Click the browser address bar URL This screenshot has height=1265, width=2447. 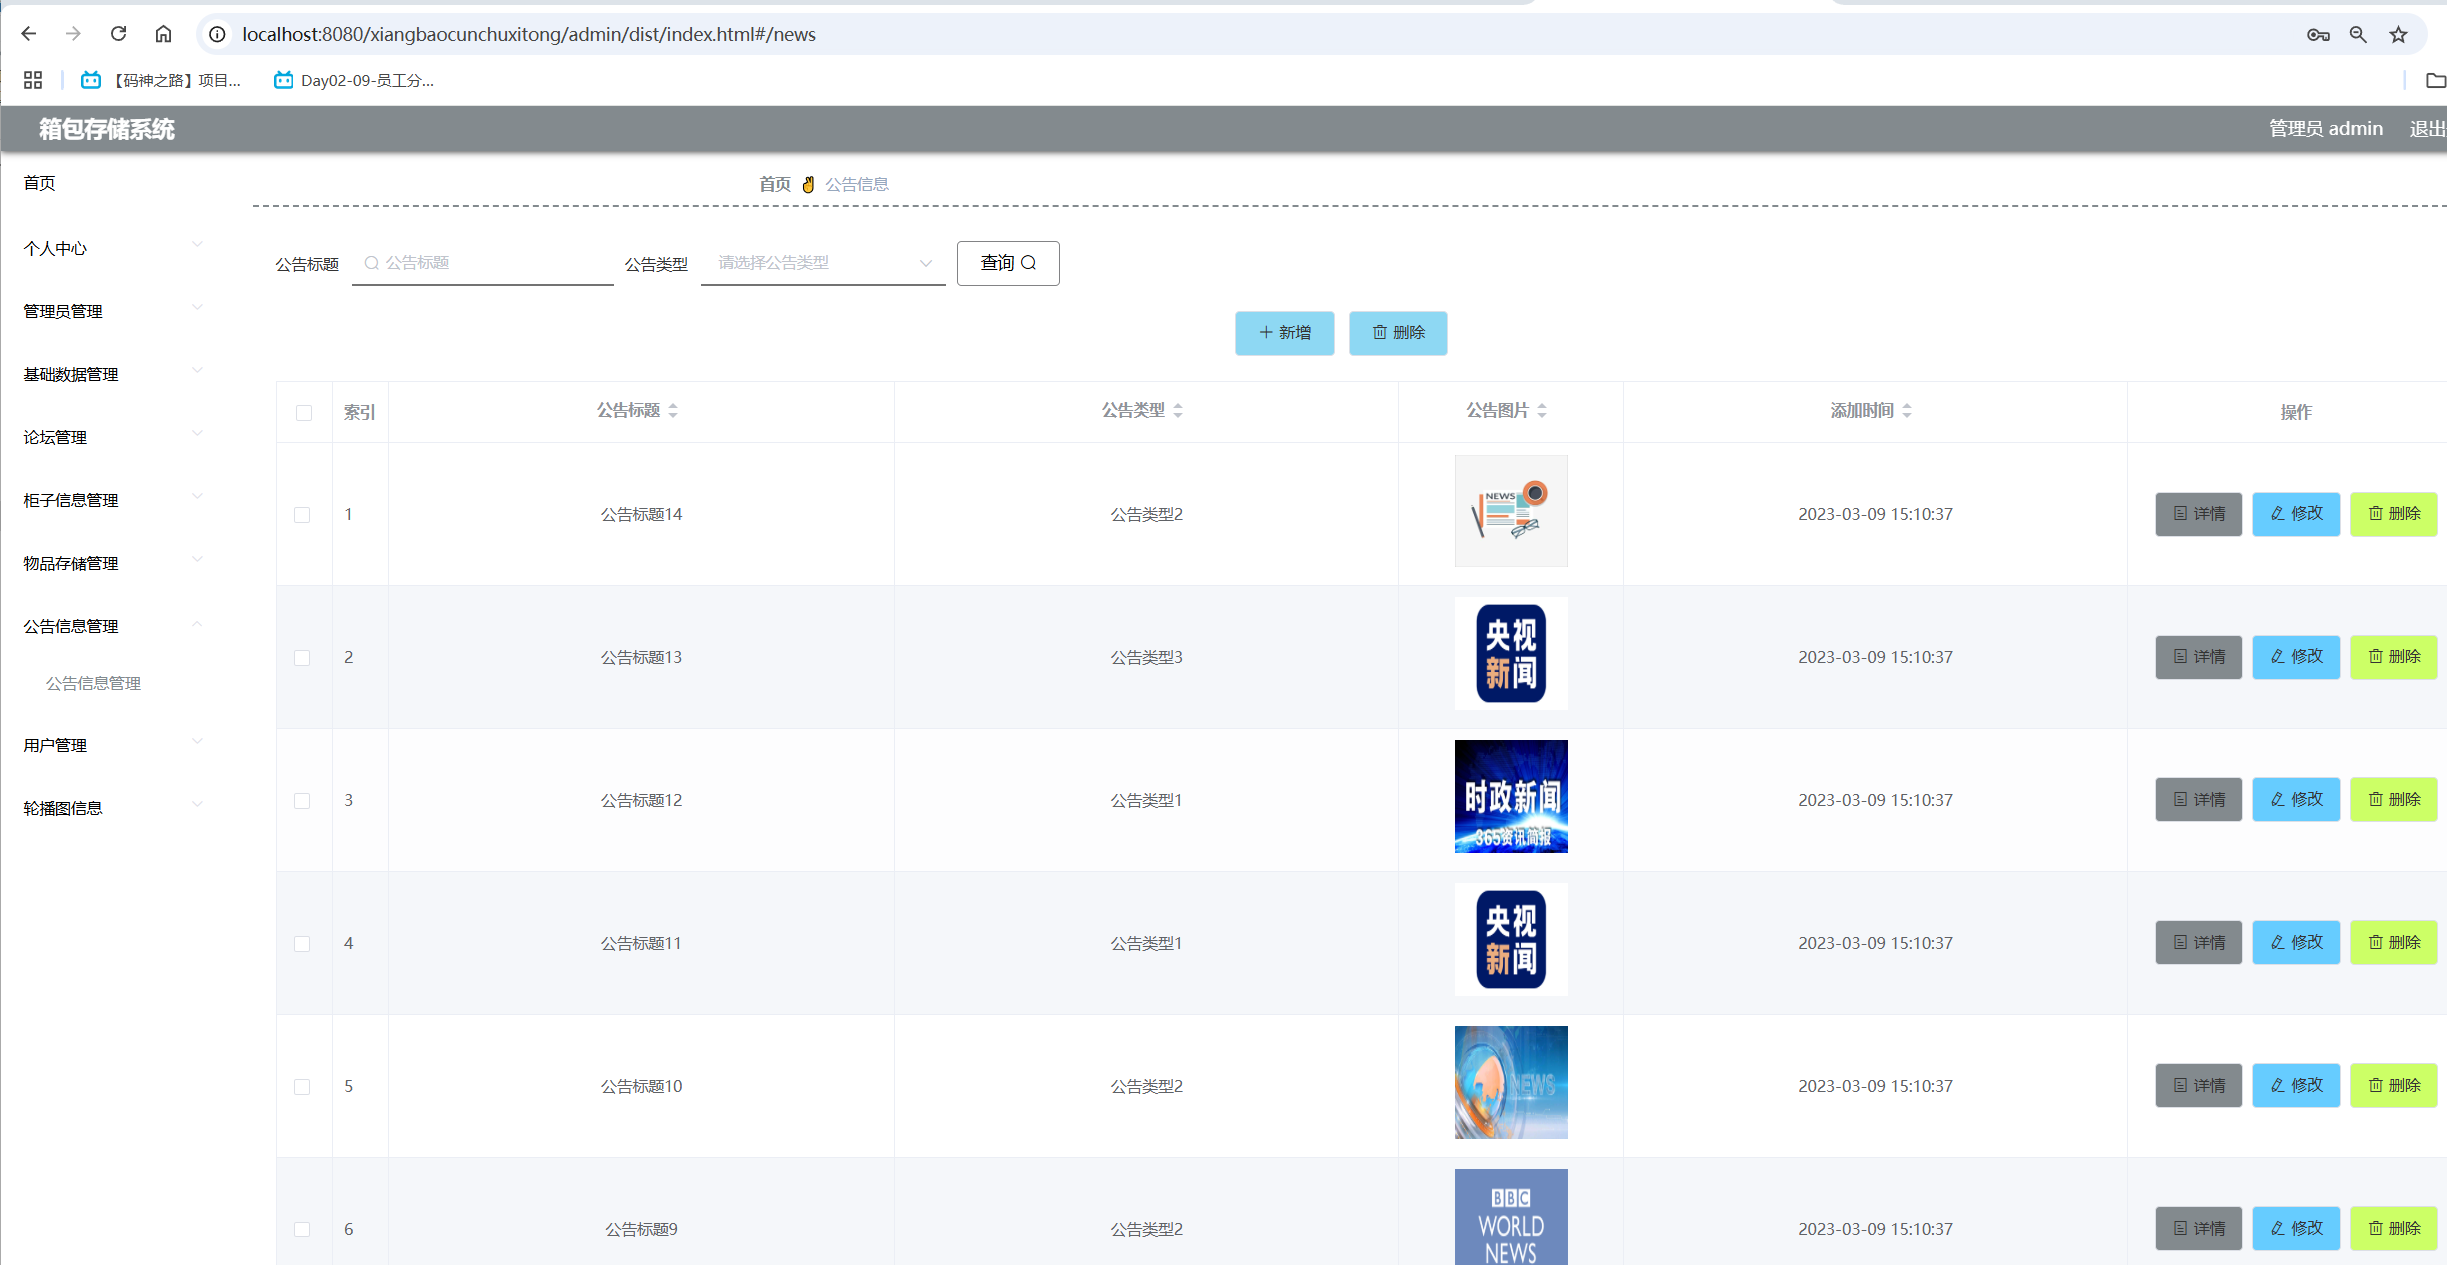click(529, 34)
